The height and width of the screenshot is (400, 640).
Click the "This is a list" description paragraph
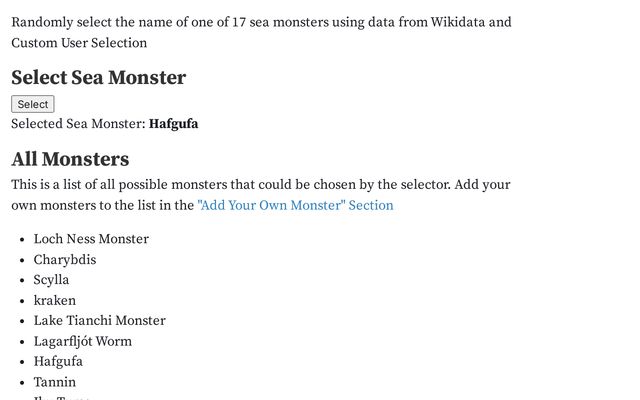(260, 195)
